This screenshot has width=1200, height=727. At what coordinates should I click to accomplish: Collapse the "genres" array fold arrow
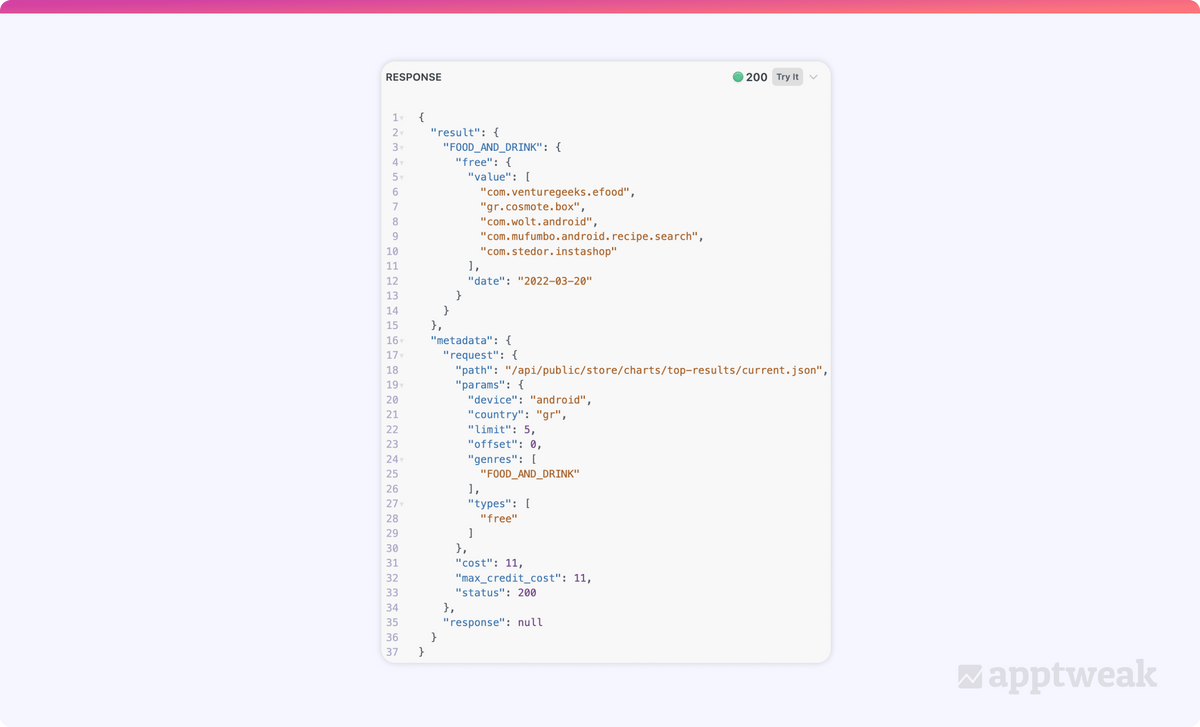coord(402,459)
